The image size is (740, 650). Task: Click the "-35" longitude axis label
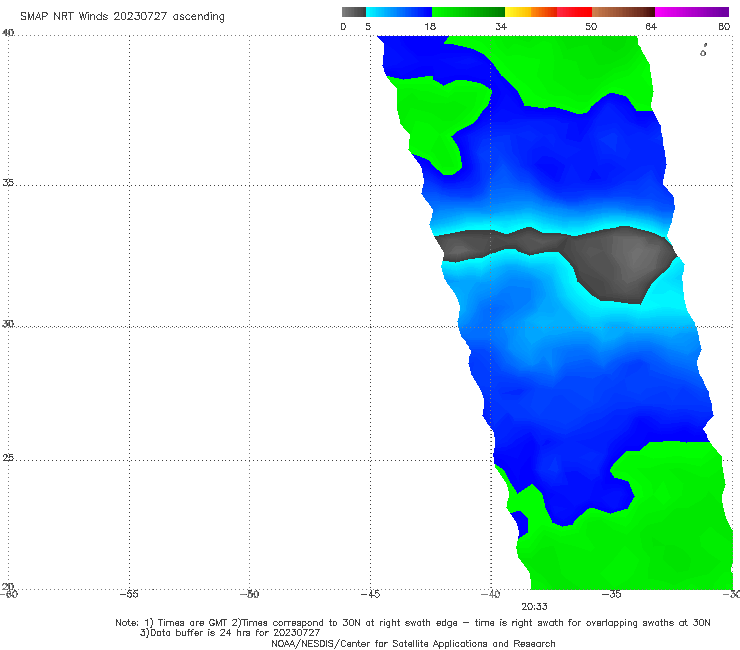611,594
